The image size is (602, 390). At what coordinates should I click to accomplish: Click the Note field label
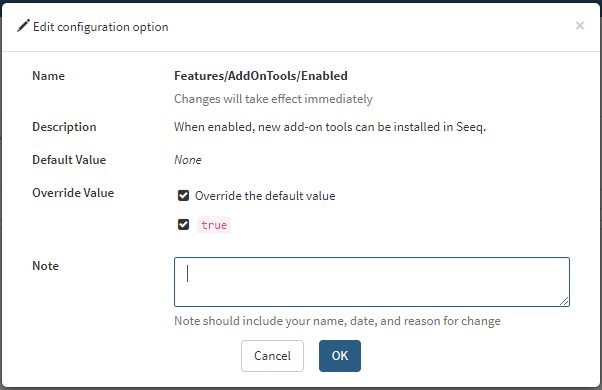tap(46, 266)
